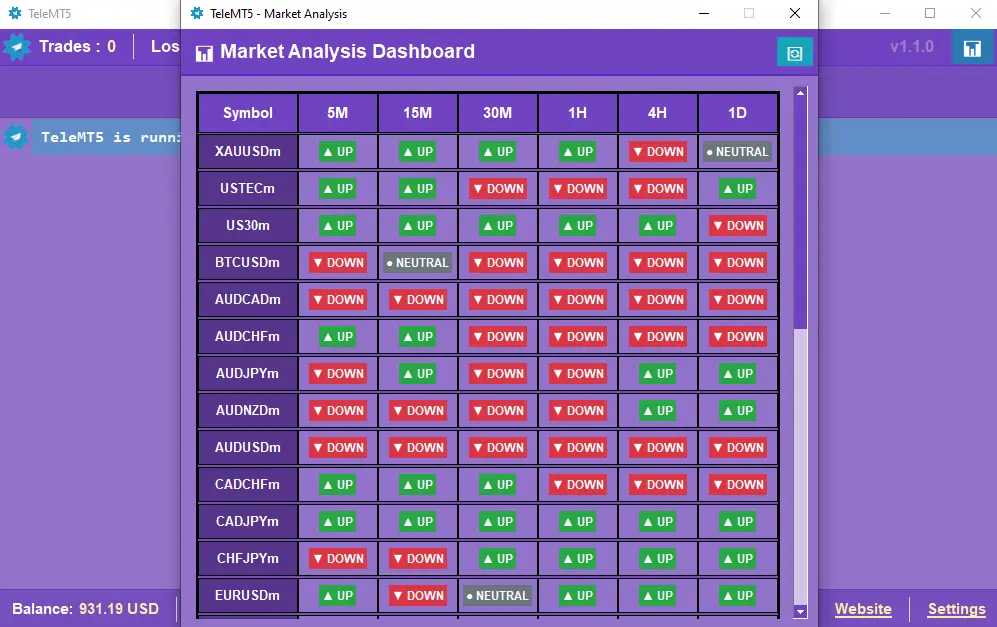
Task: Click the teal refresh button in dashboard header
Action: [795, 53]
